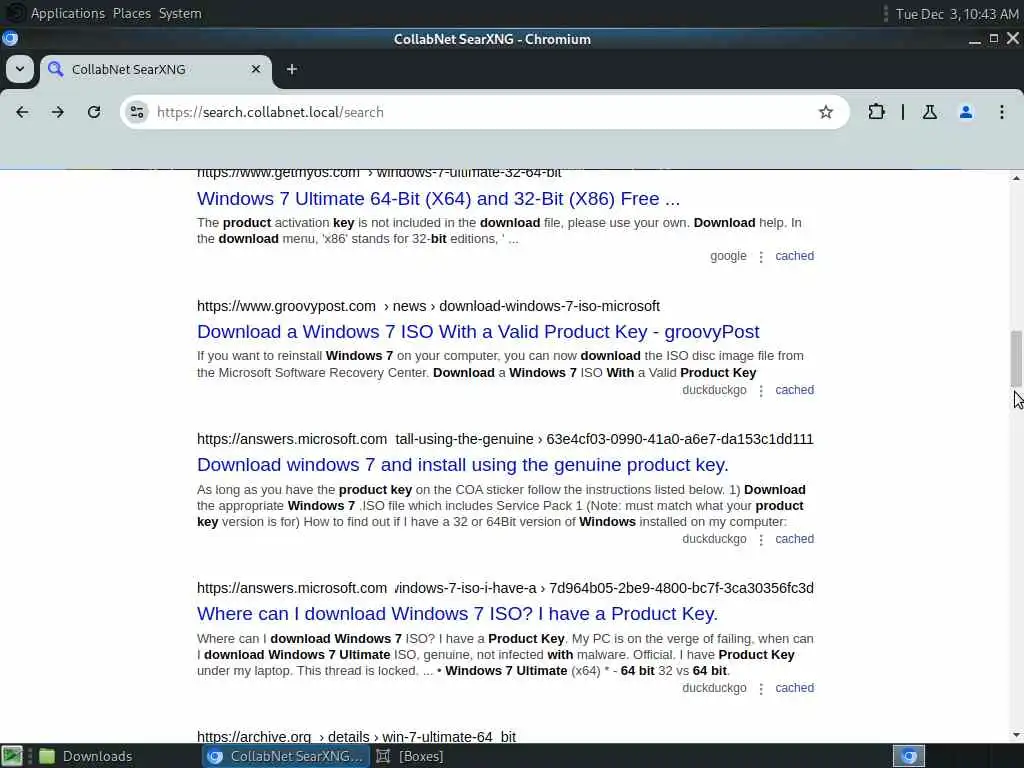Click Chromium icon in window title bar
Screen dimensions: 1024x768
[10, 39]
